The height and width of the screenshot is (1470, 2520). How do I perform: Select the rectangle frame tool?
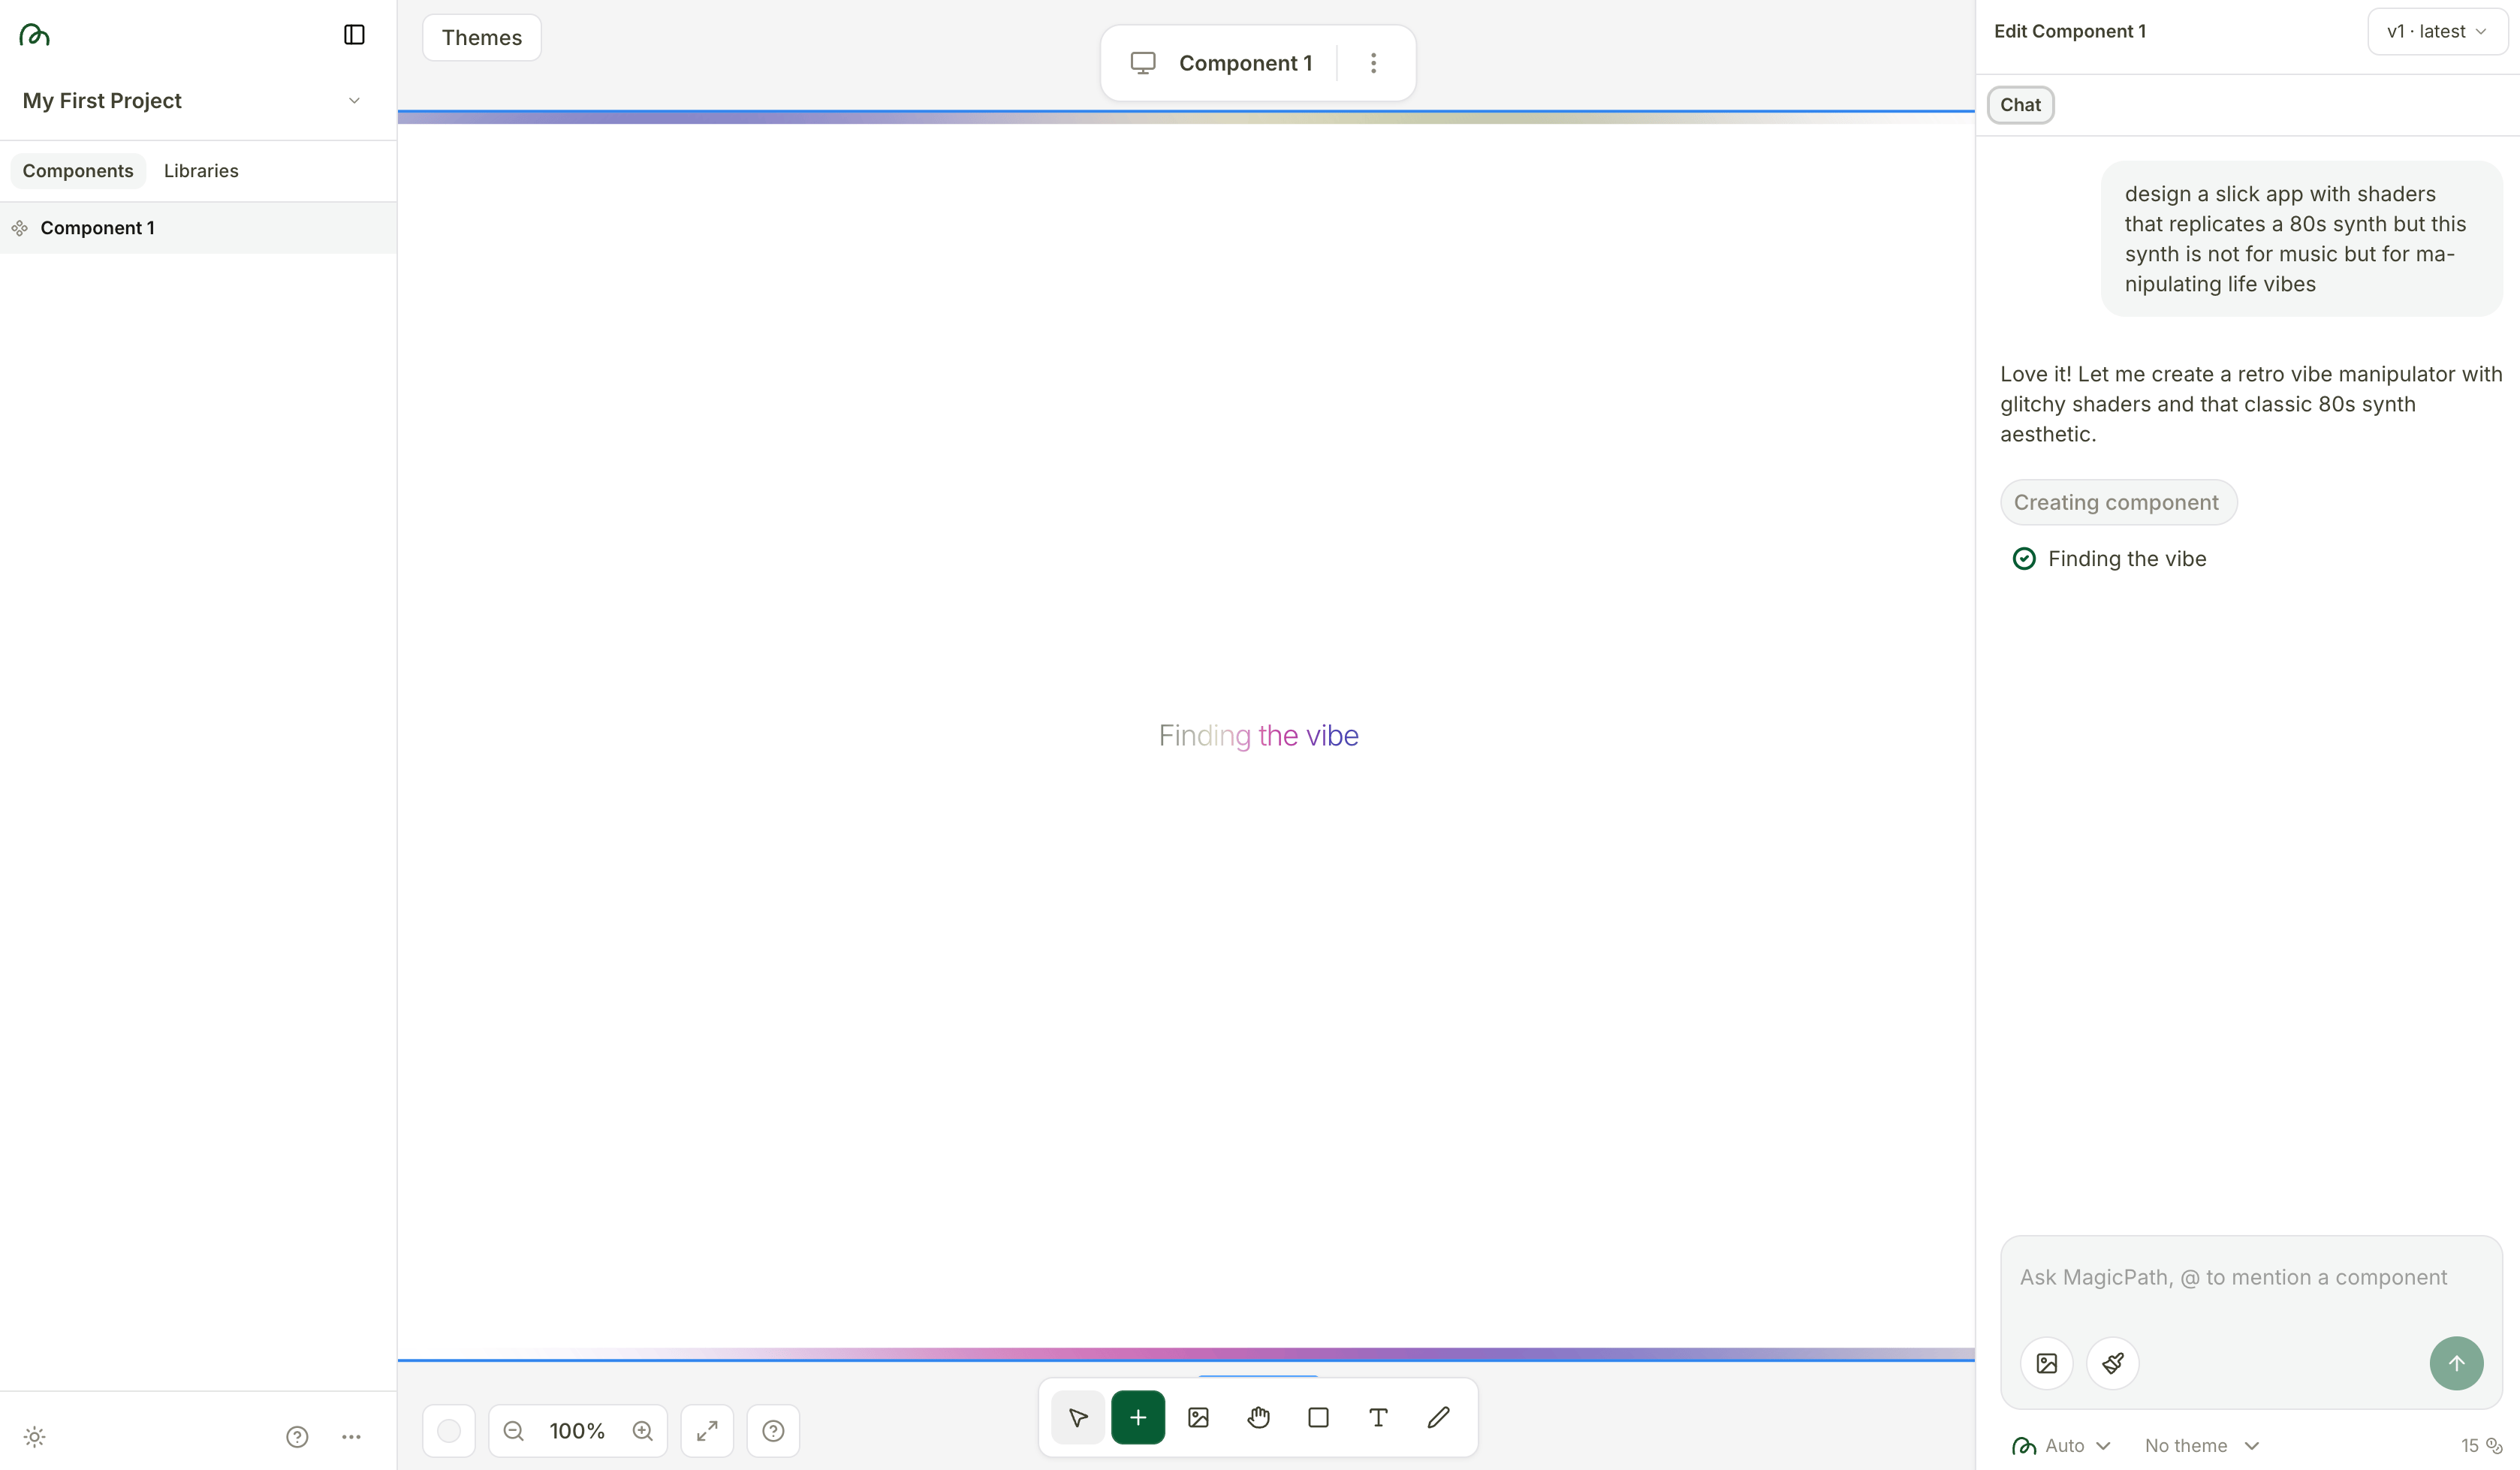1318,1417
